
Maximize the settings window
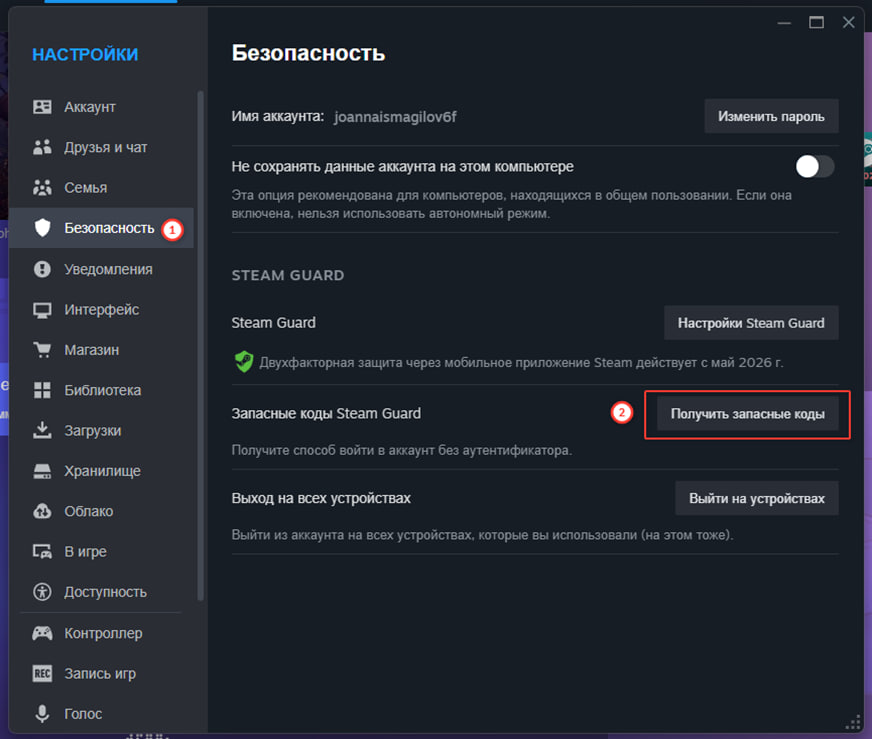[x=816, y=22]
